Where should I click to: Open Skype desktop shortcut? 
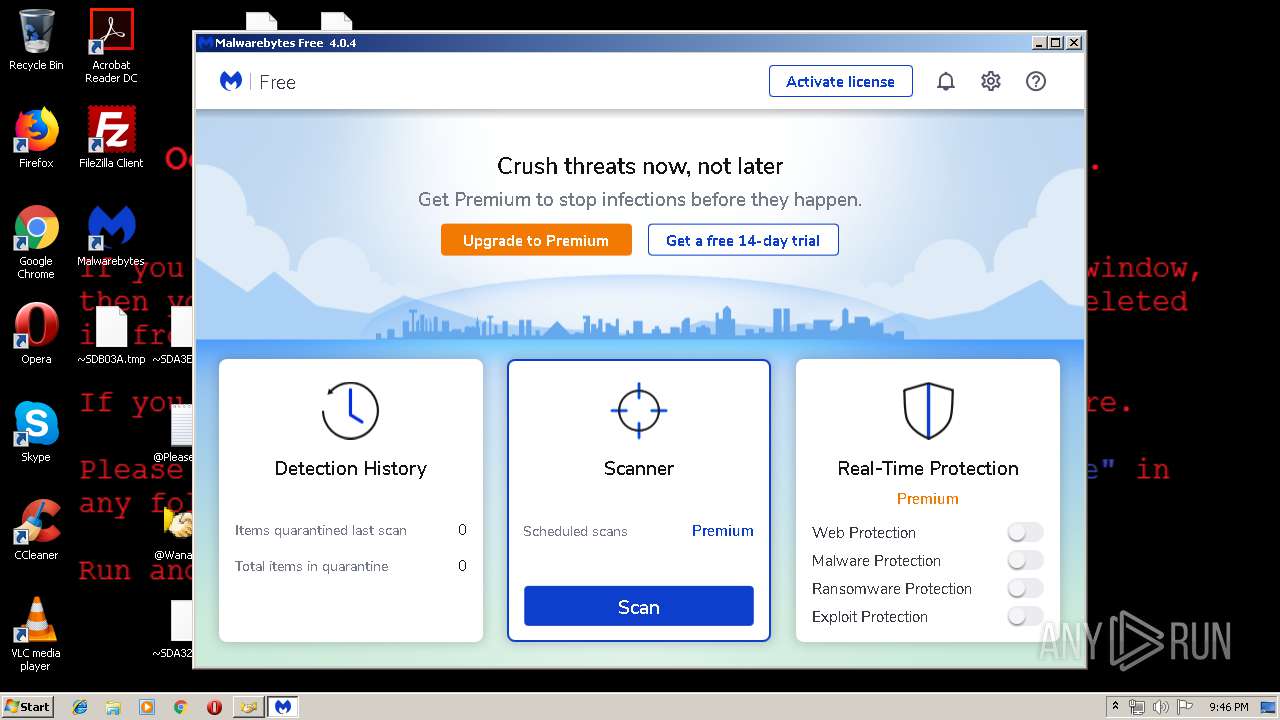click(36, 432)
